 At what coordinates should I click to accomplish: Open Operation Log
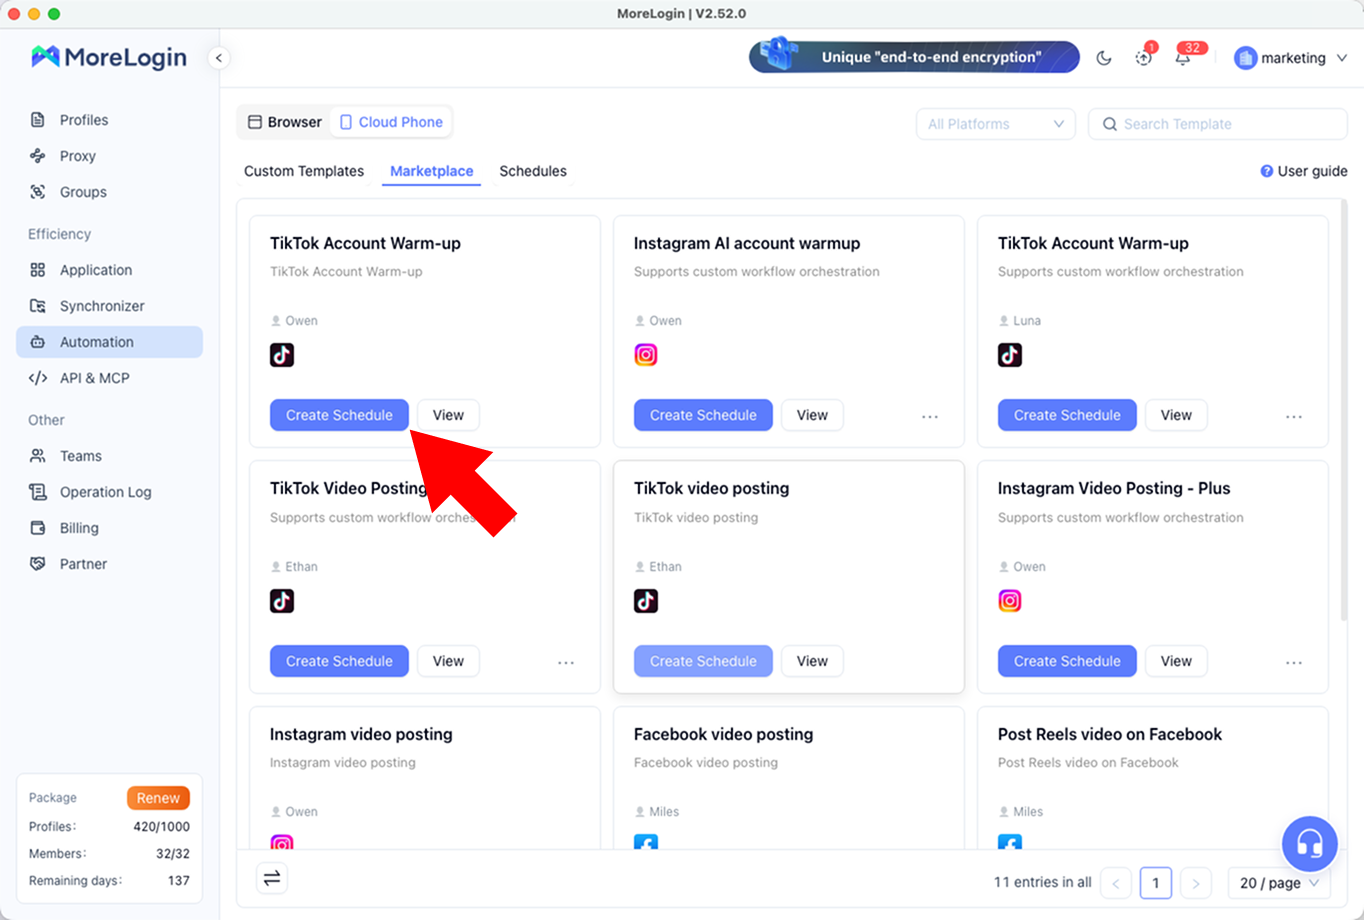(109, 492)
